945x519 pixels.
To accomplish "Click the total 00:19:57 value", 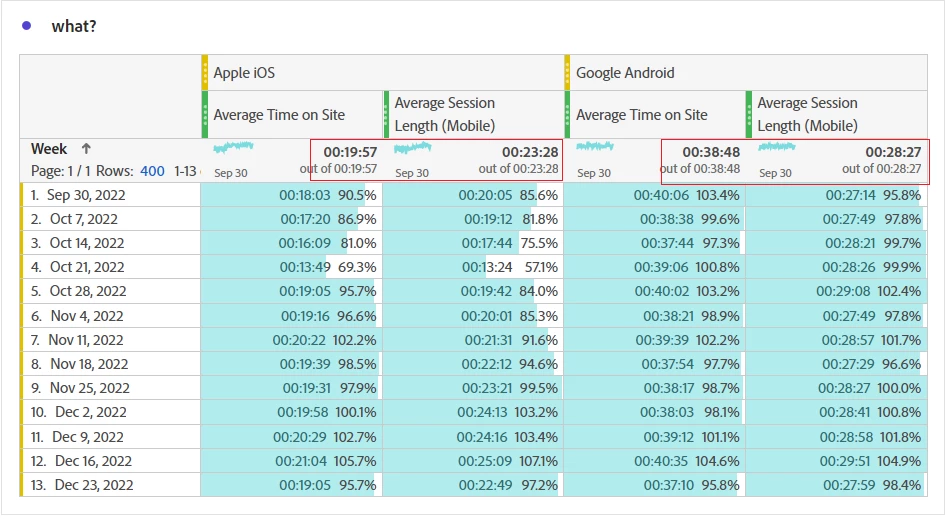I will click(x=350, y=152).
